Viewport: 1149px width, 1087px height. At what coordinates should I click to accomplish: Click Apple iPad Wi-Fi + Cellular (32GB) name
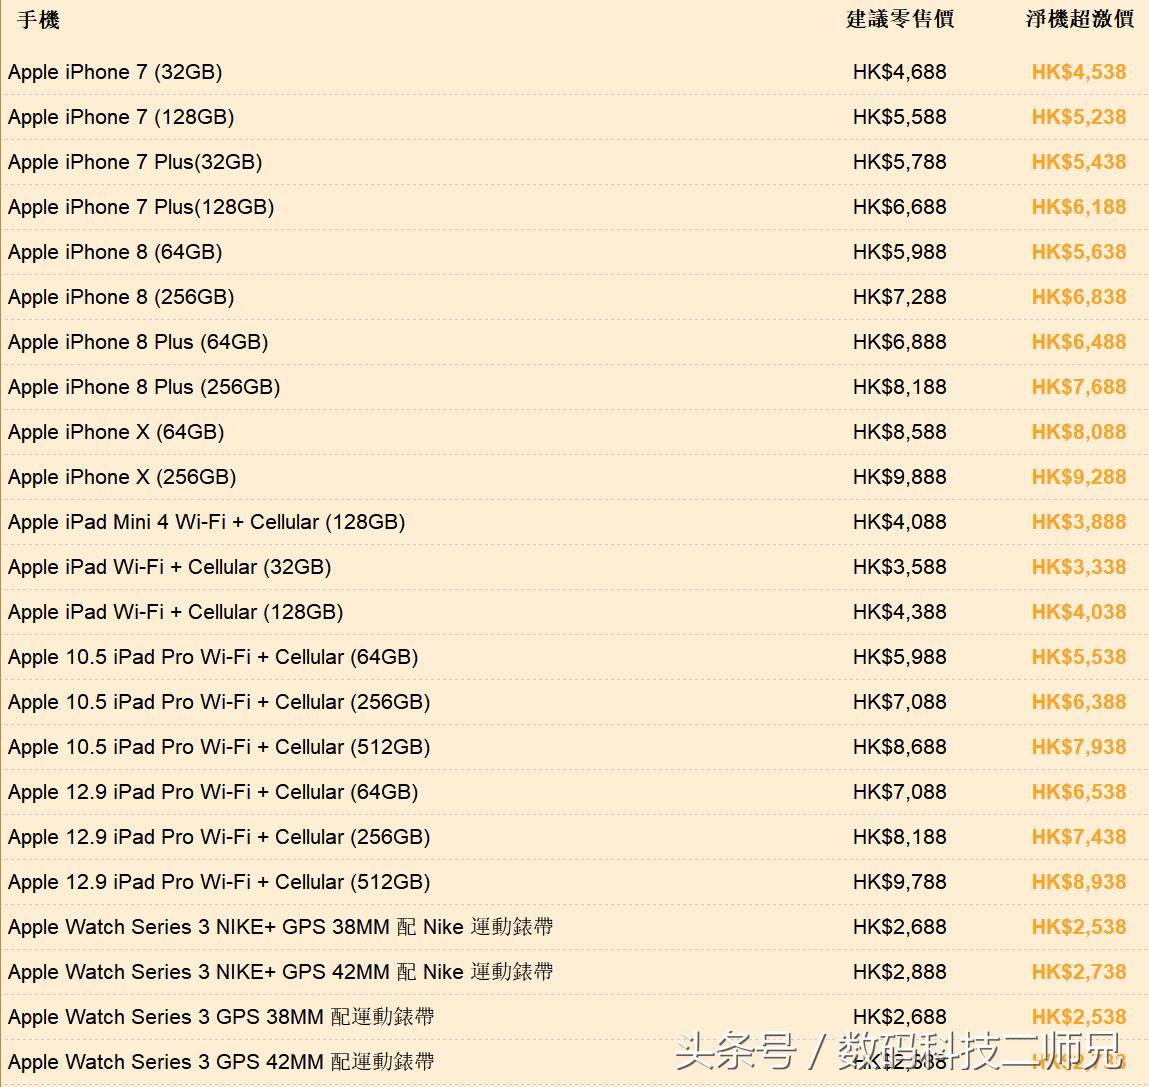(169, 567)
